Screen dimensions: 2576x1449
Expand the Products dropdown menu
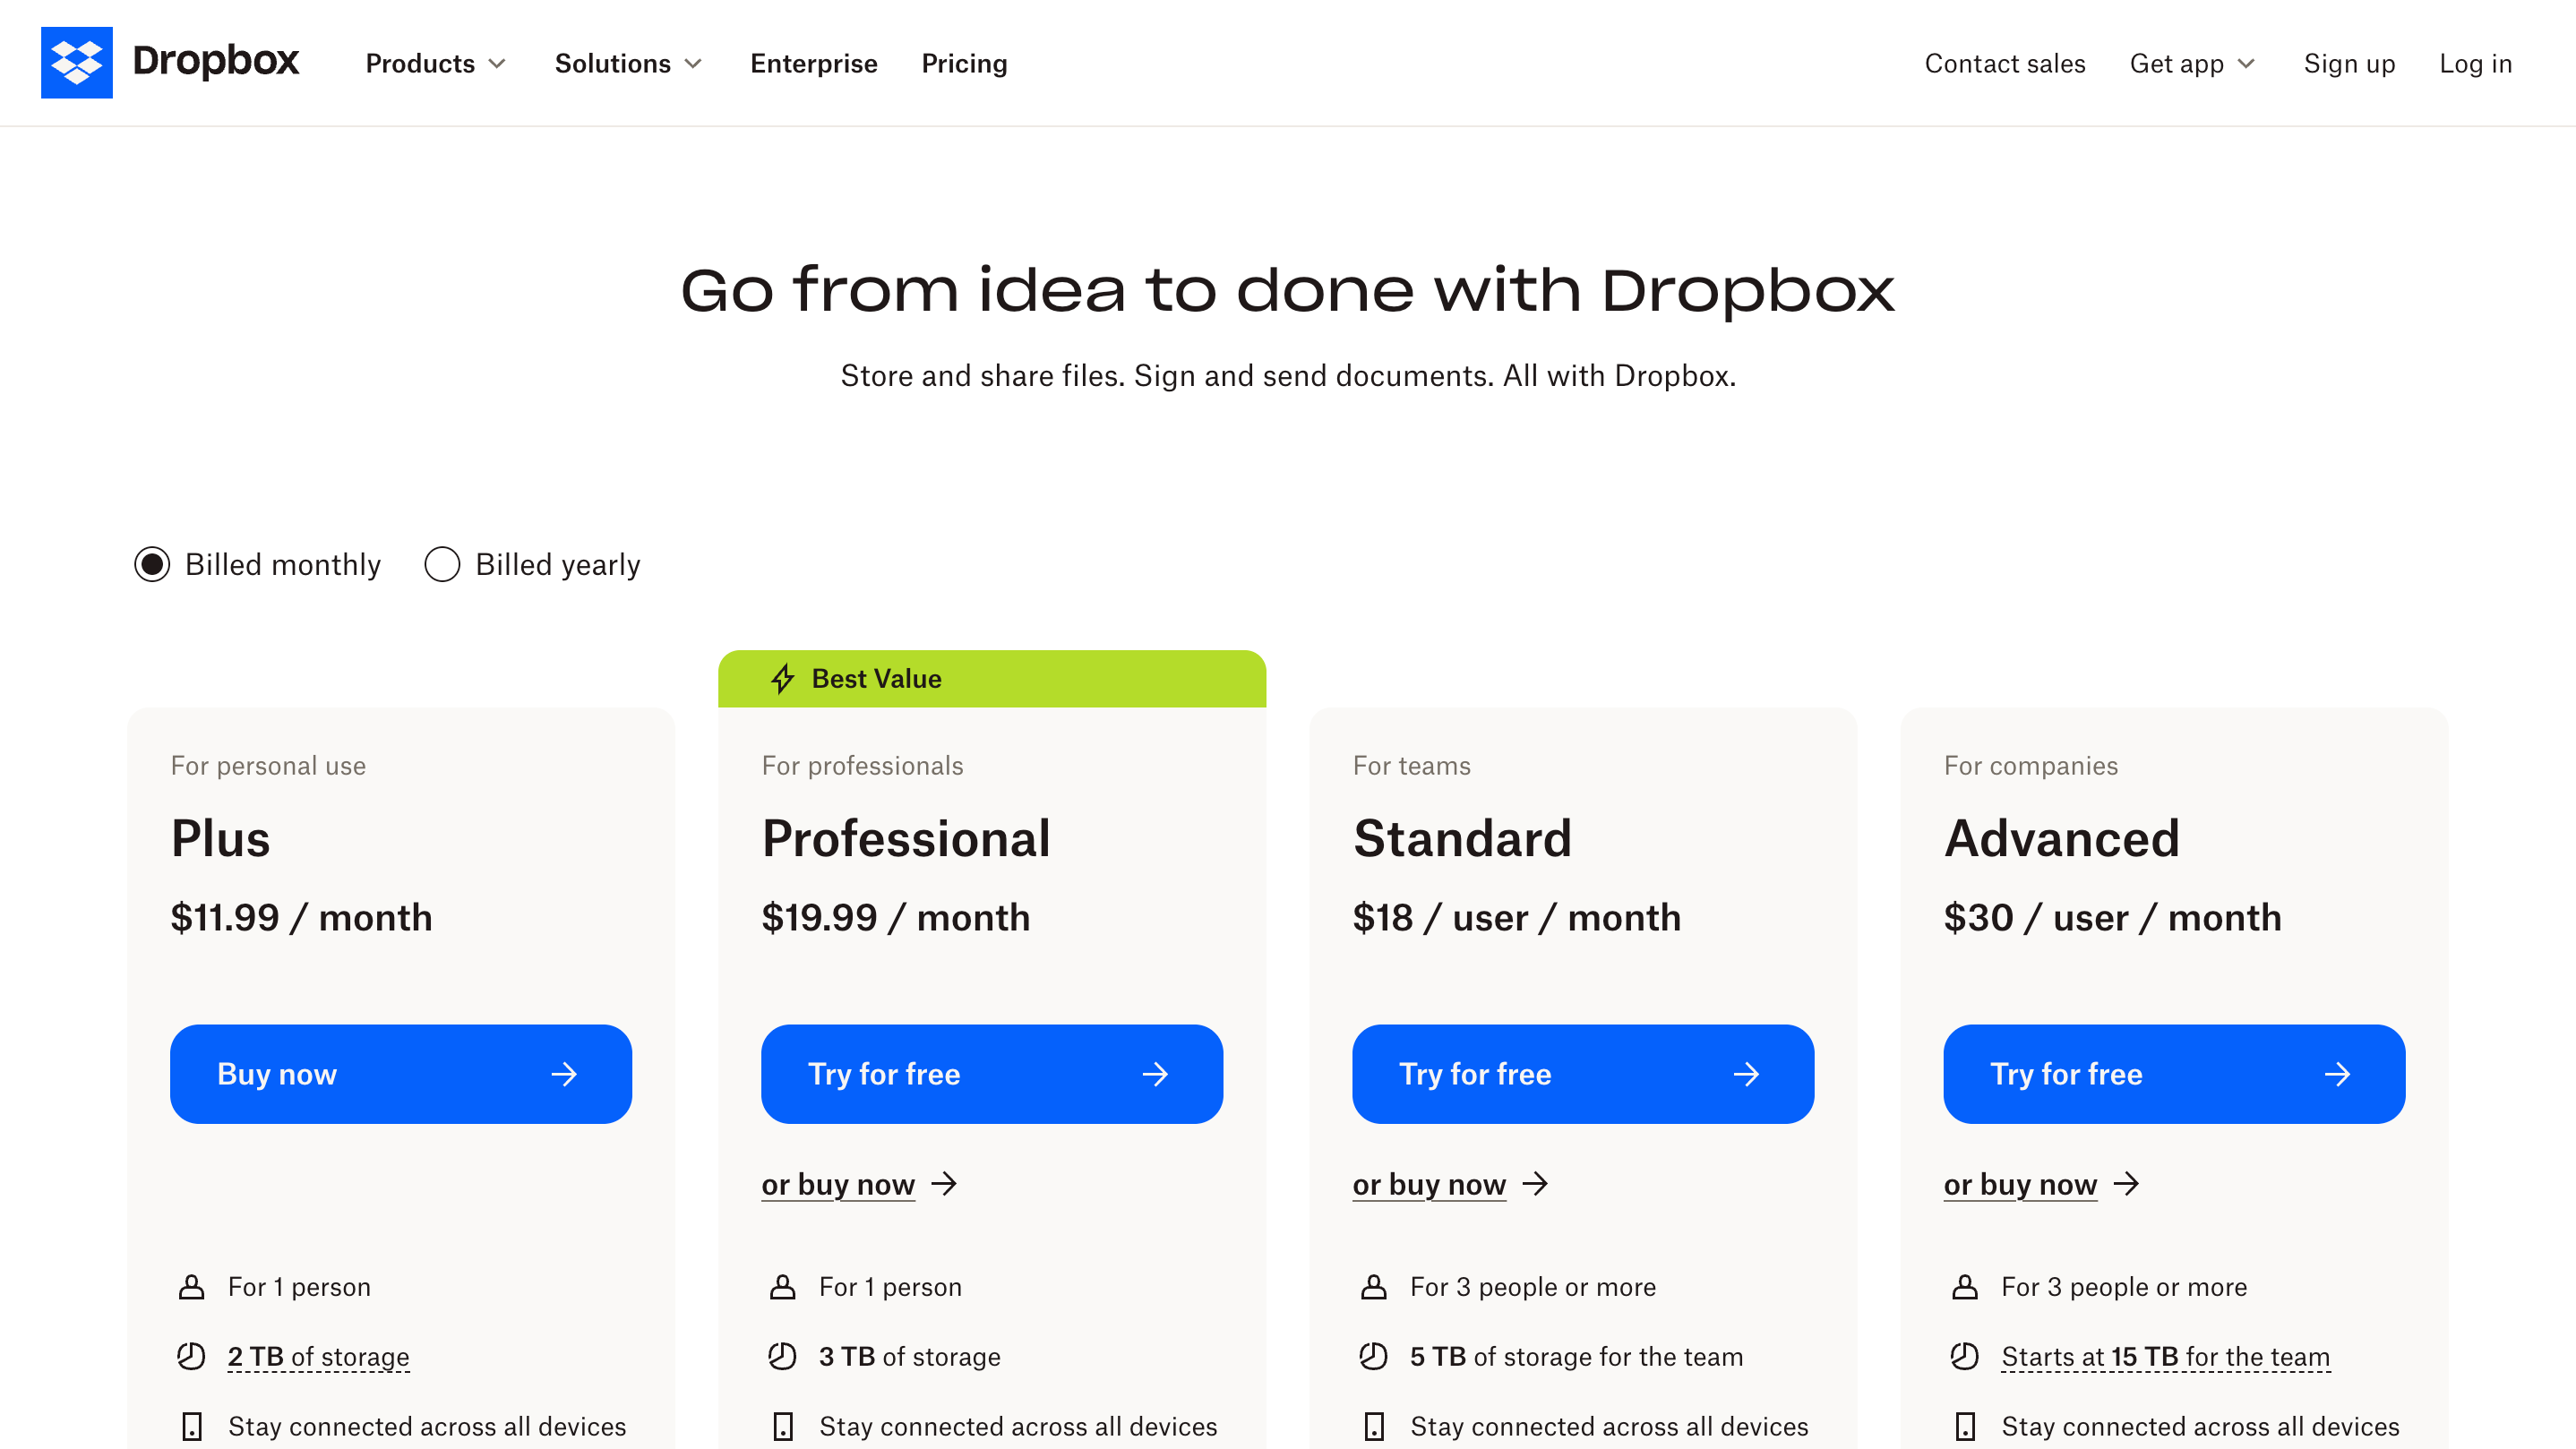(436, 64)
